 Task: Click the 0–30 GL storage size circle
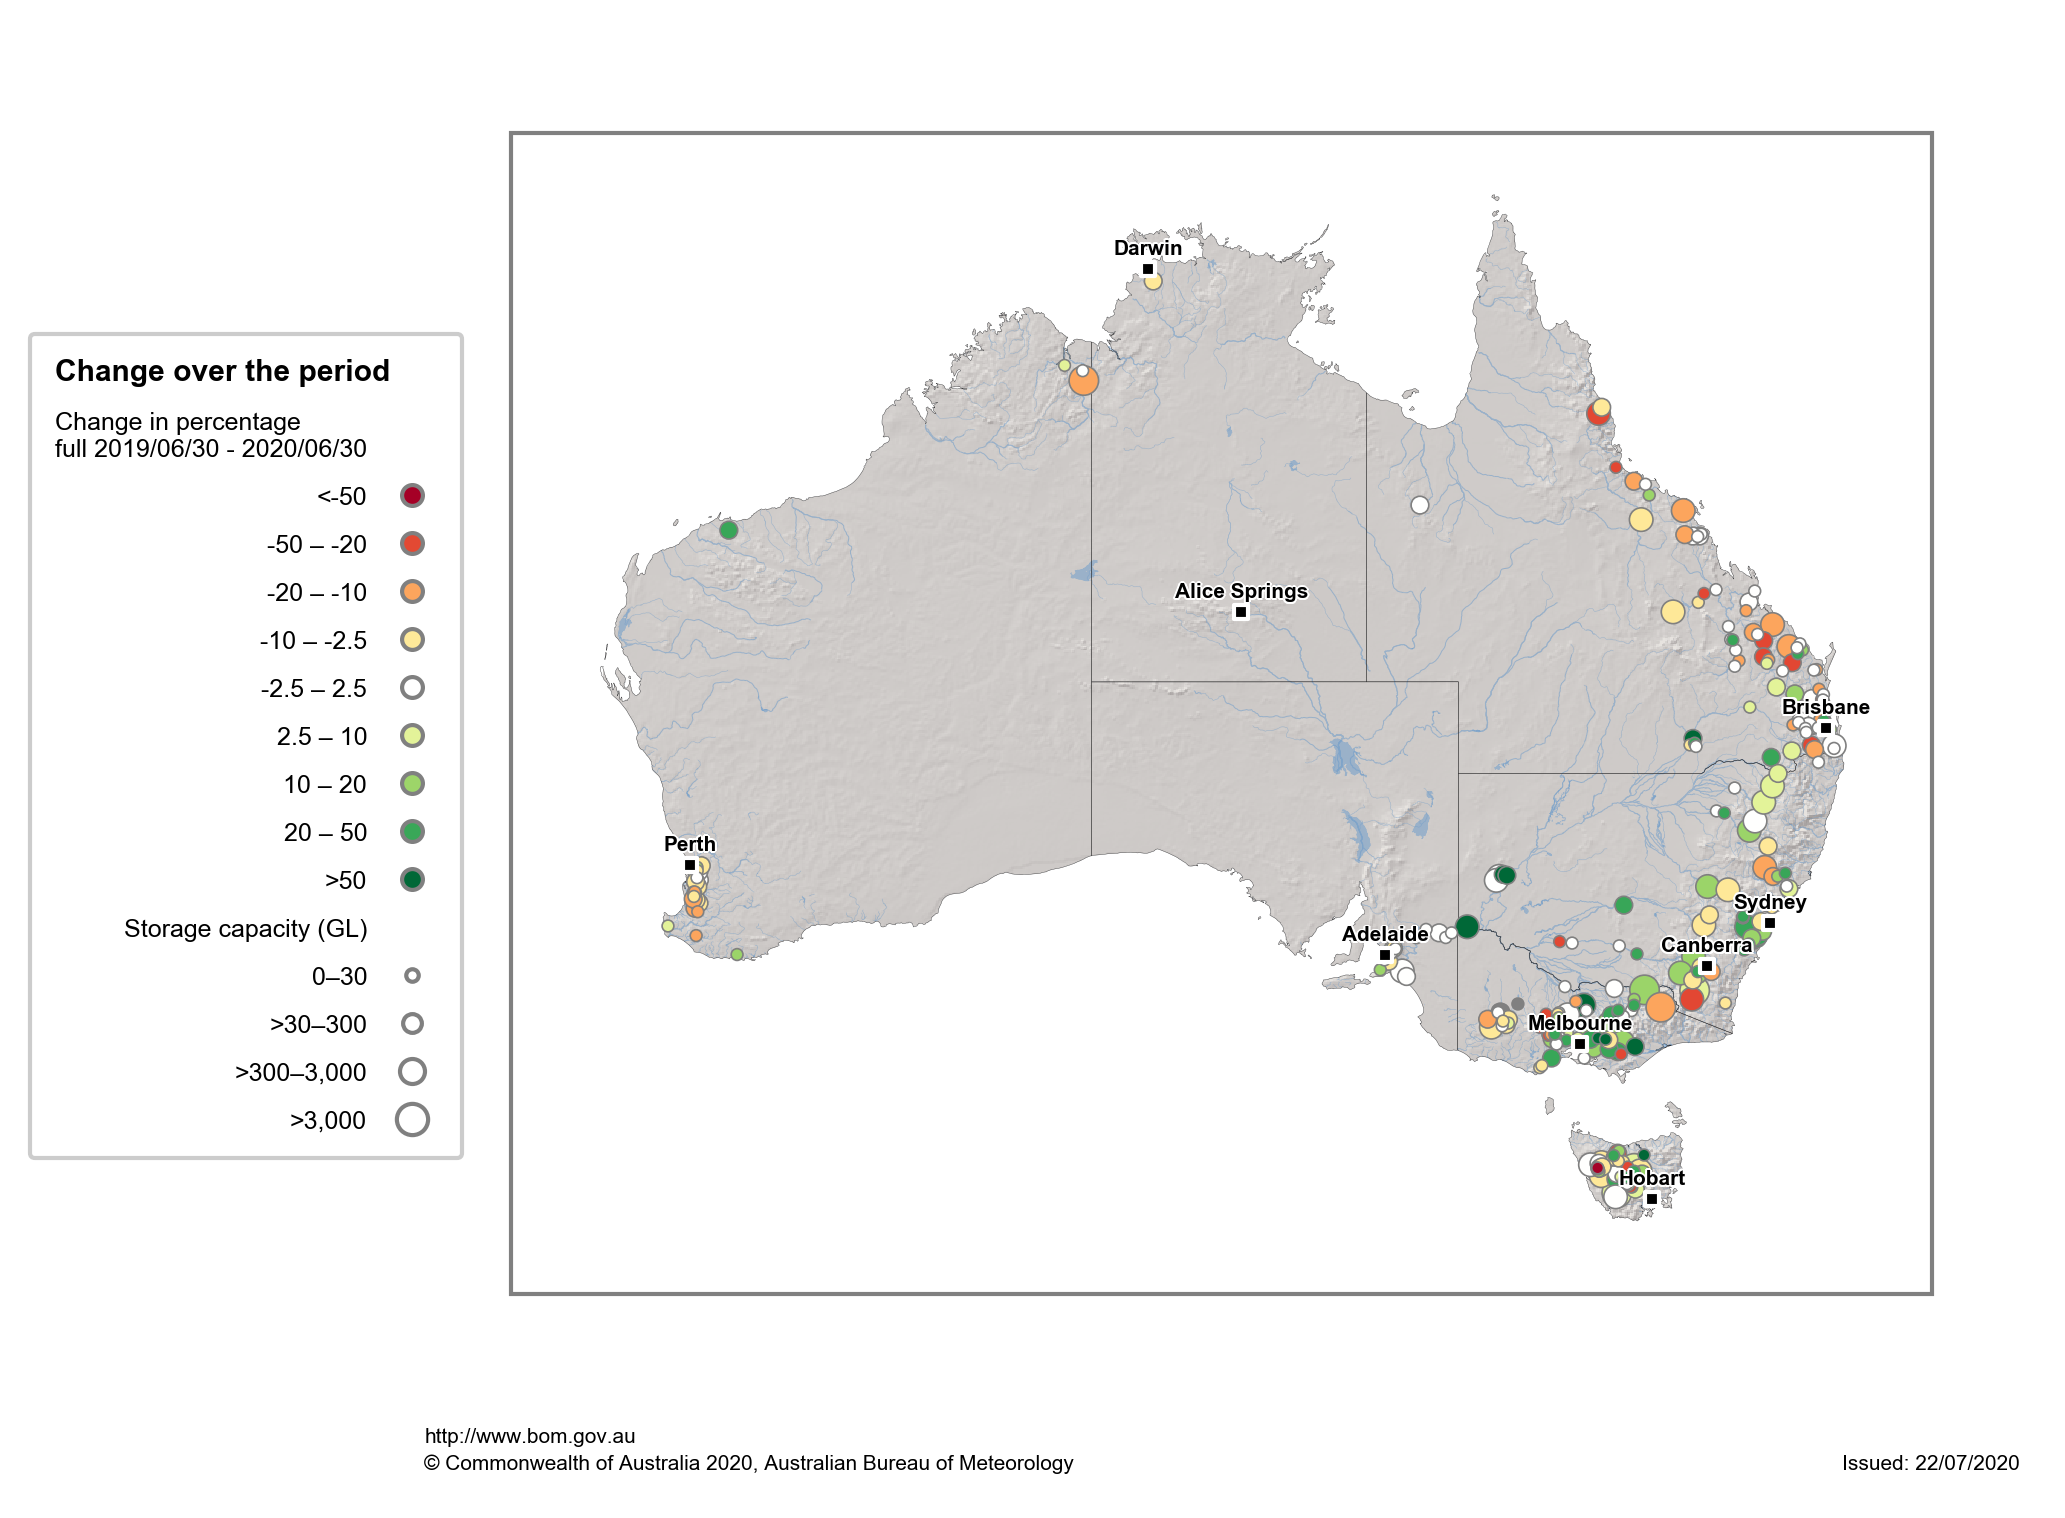[x=412, y=975]
